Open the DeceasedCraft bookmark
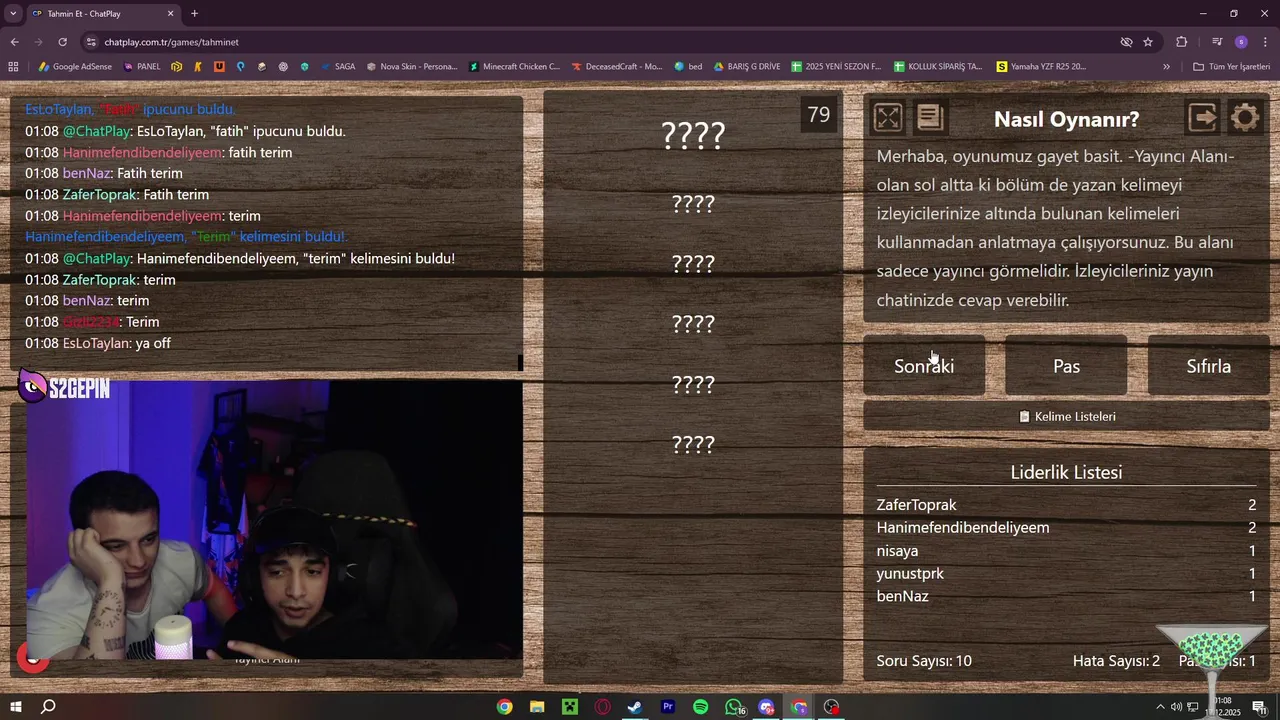The image size is (1280, 720). pyautogui.click(x=617, y=67)
